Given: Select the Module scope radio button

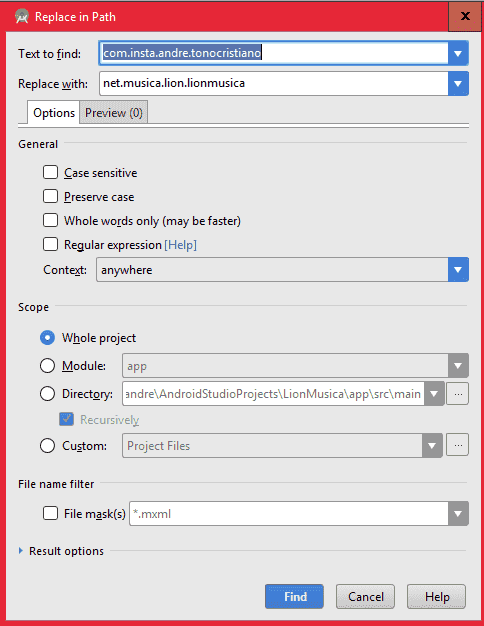Looking at the screenshot, I should [x=47, y=366].
